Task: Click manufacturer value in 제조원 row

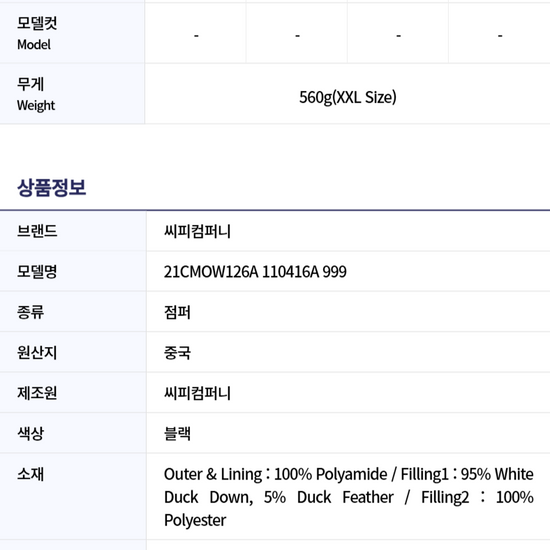Action: pos(197,393)
